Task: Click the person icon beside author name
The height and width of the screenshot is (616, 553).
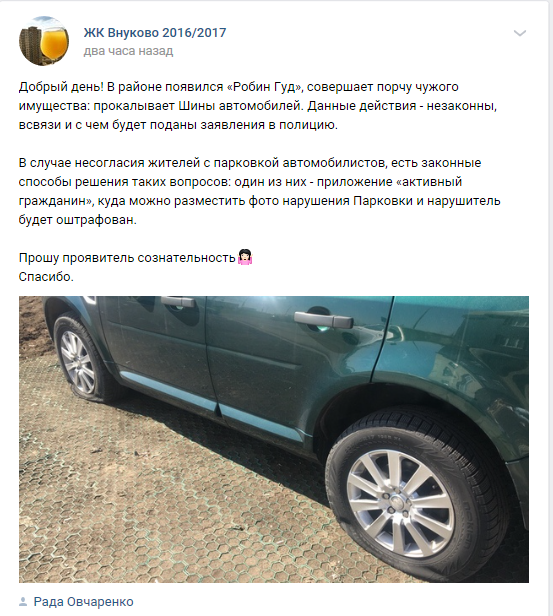Action: pos(23,601)
